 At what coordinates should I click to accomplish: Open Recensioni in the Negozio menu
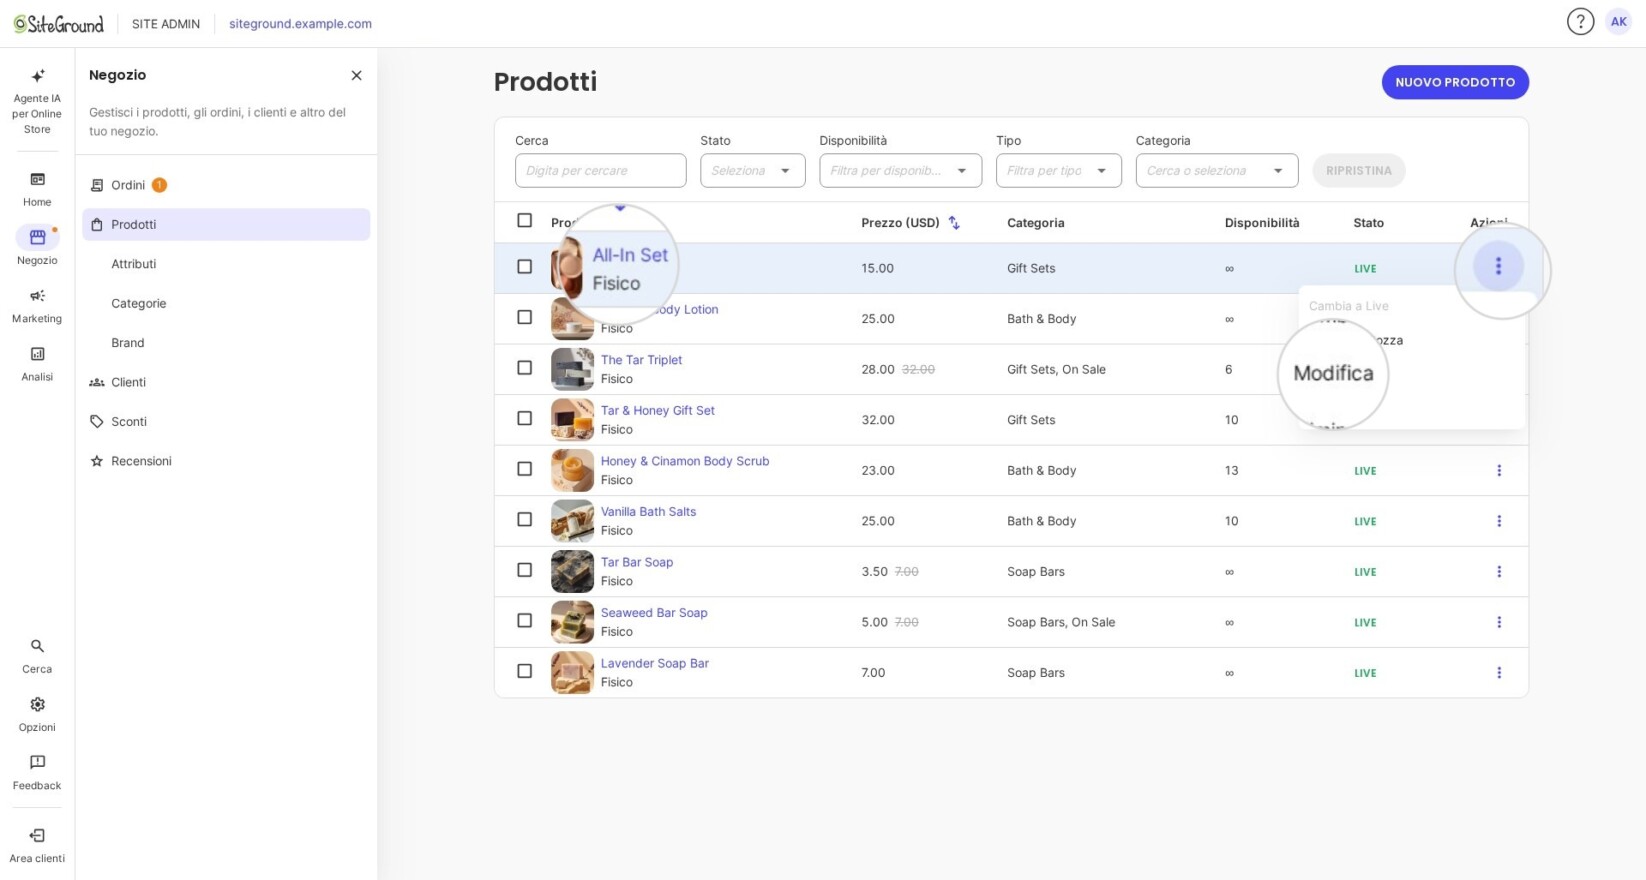(226, 461)
